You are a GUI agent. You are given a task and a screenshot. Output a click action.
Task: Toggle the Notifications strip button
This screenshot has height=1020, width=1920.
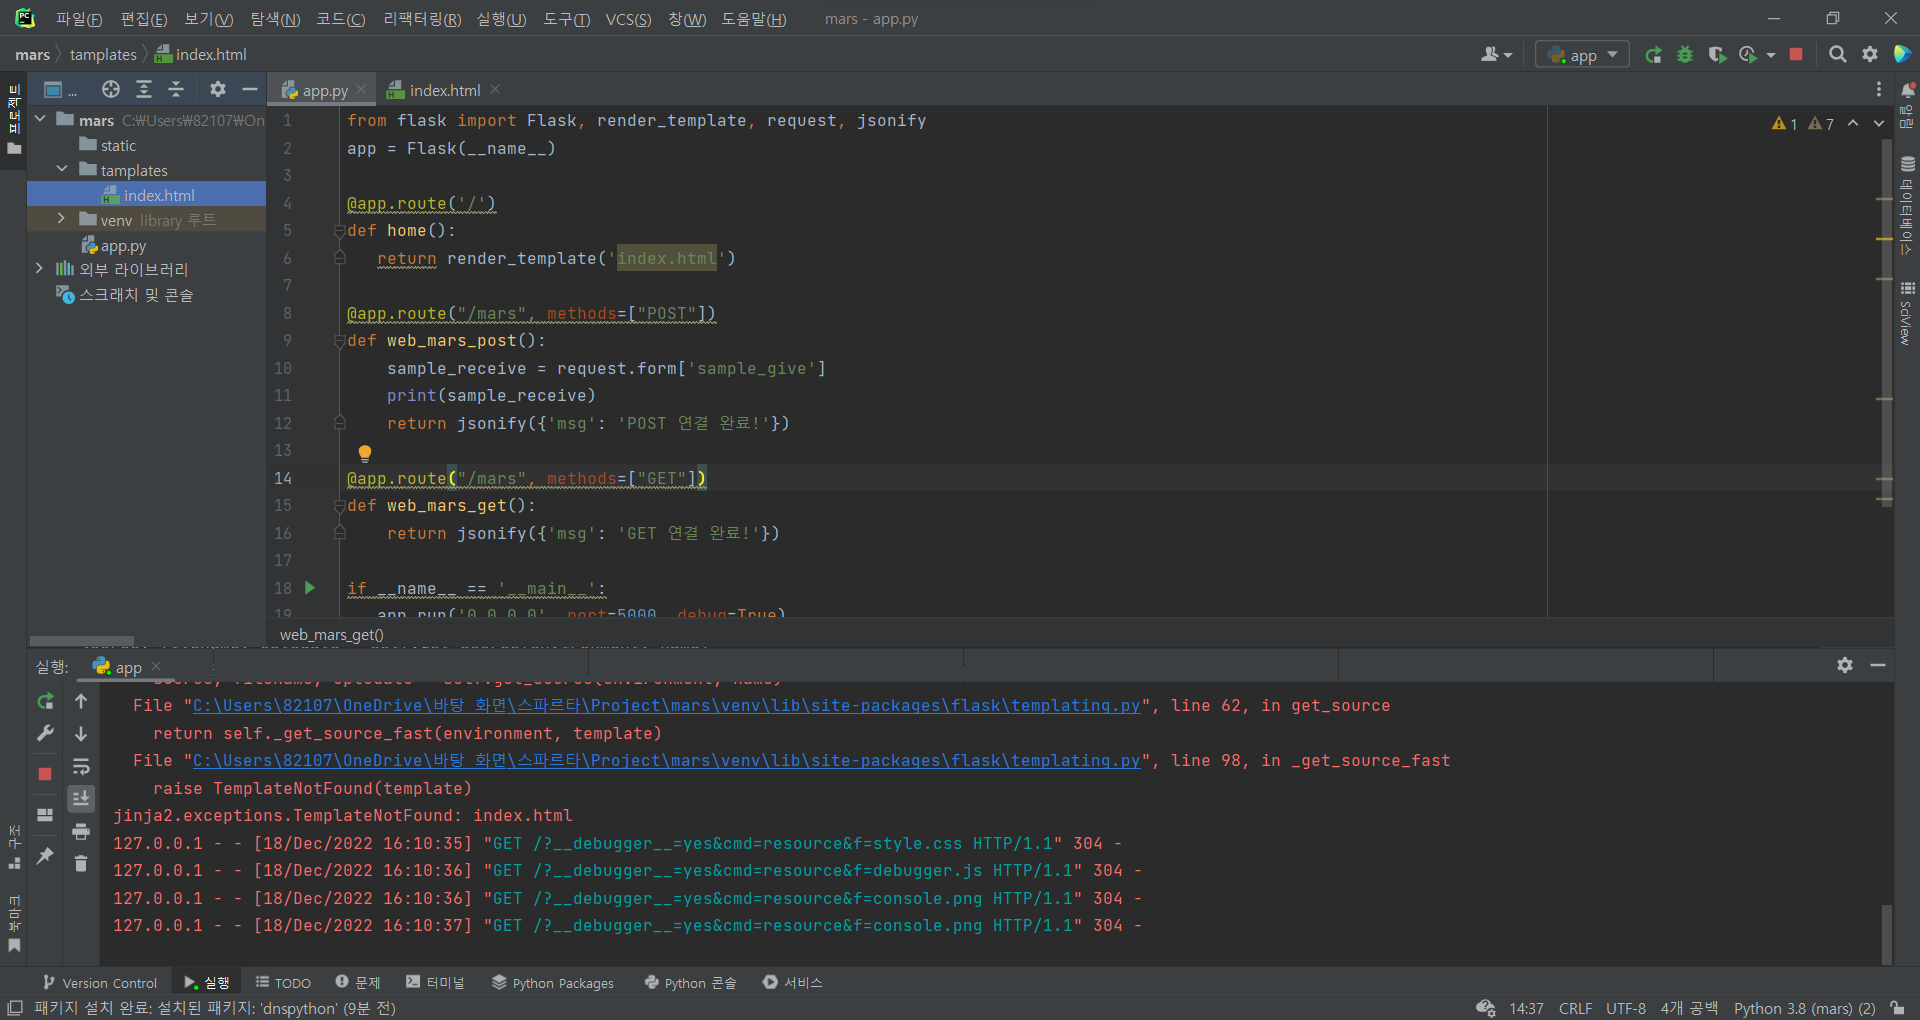1907,106
